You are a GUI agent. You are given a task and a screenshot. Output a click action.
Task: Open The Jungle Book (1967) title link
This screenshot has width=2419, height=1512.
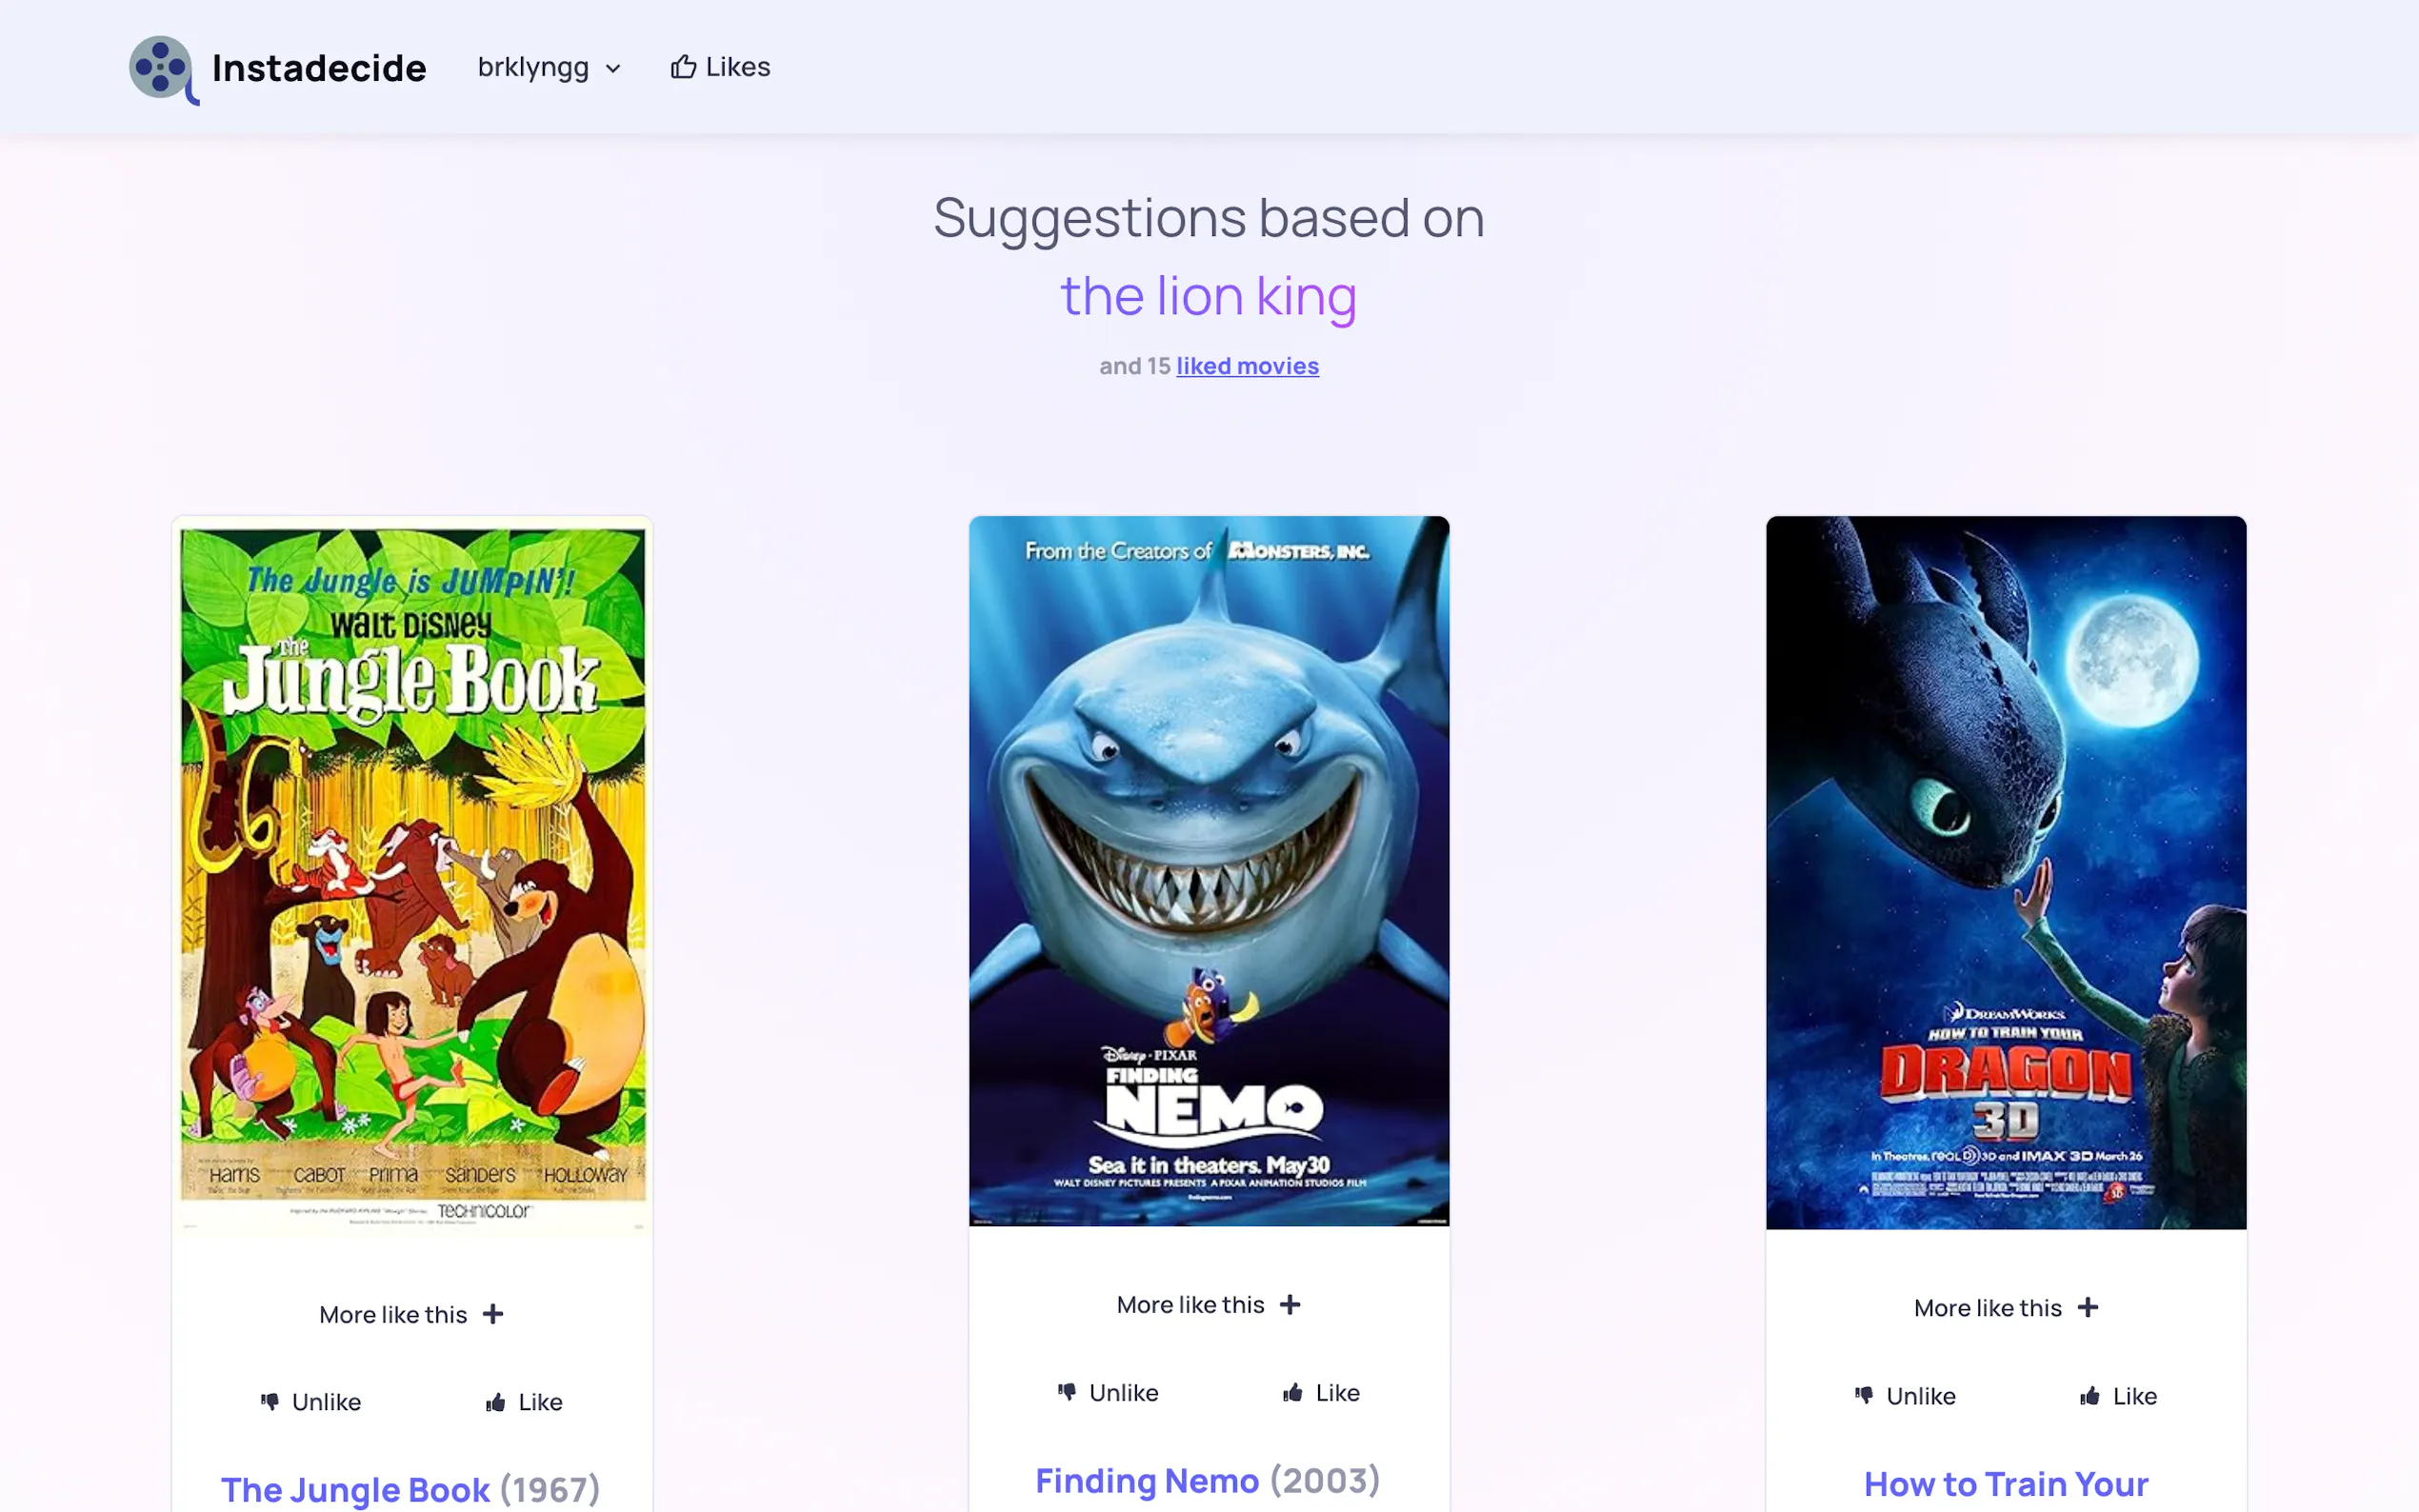tap(410, 1489)
